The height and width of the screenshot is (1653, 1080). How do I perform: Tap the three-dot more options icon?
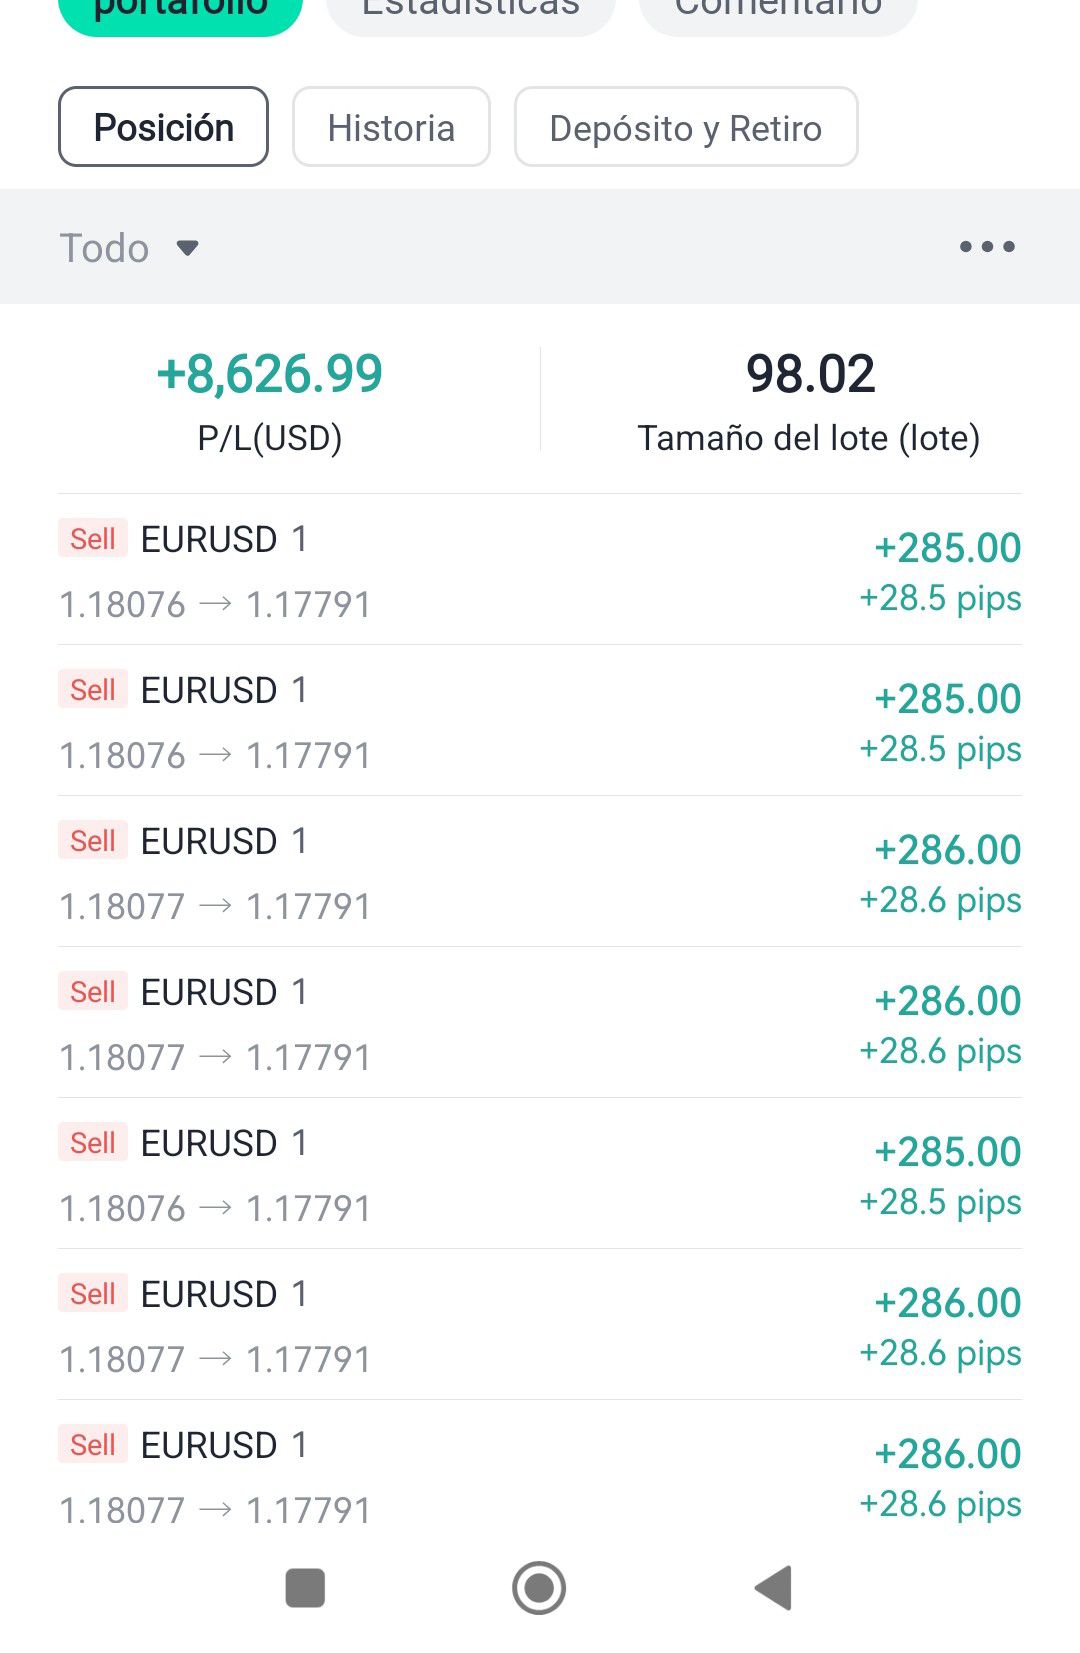point(987,246)
